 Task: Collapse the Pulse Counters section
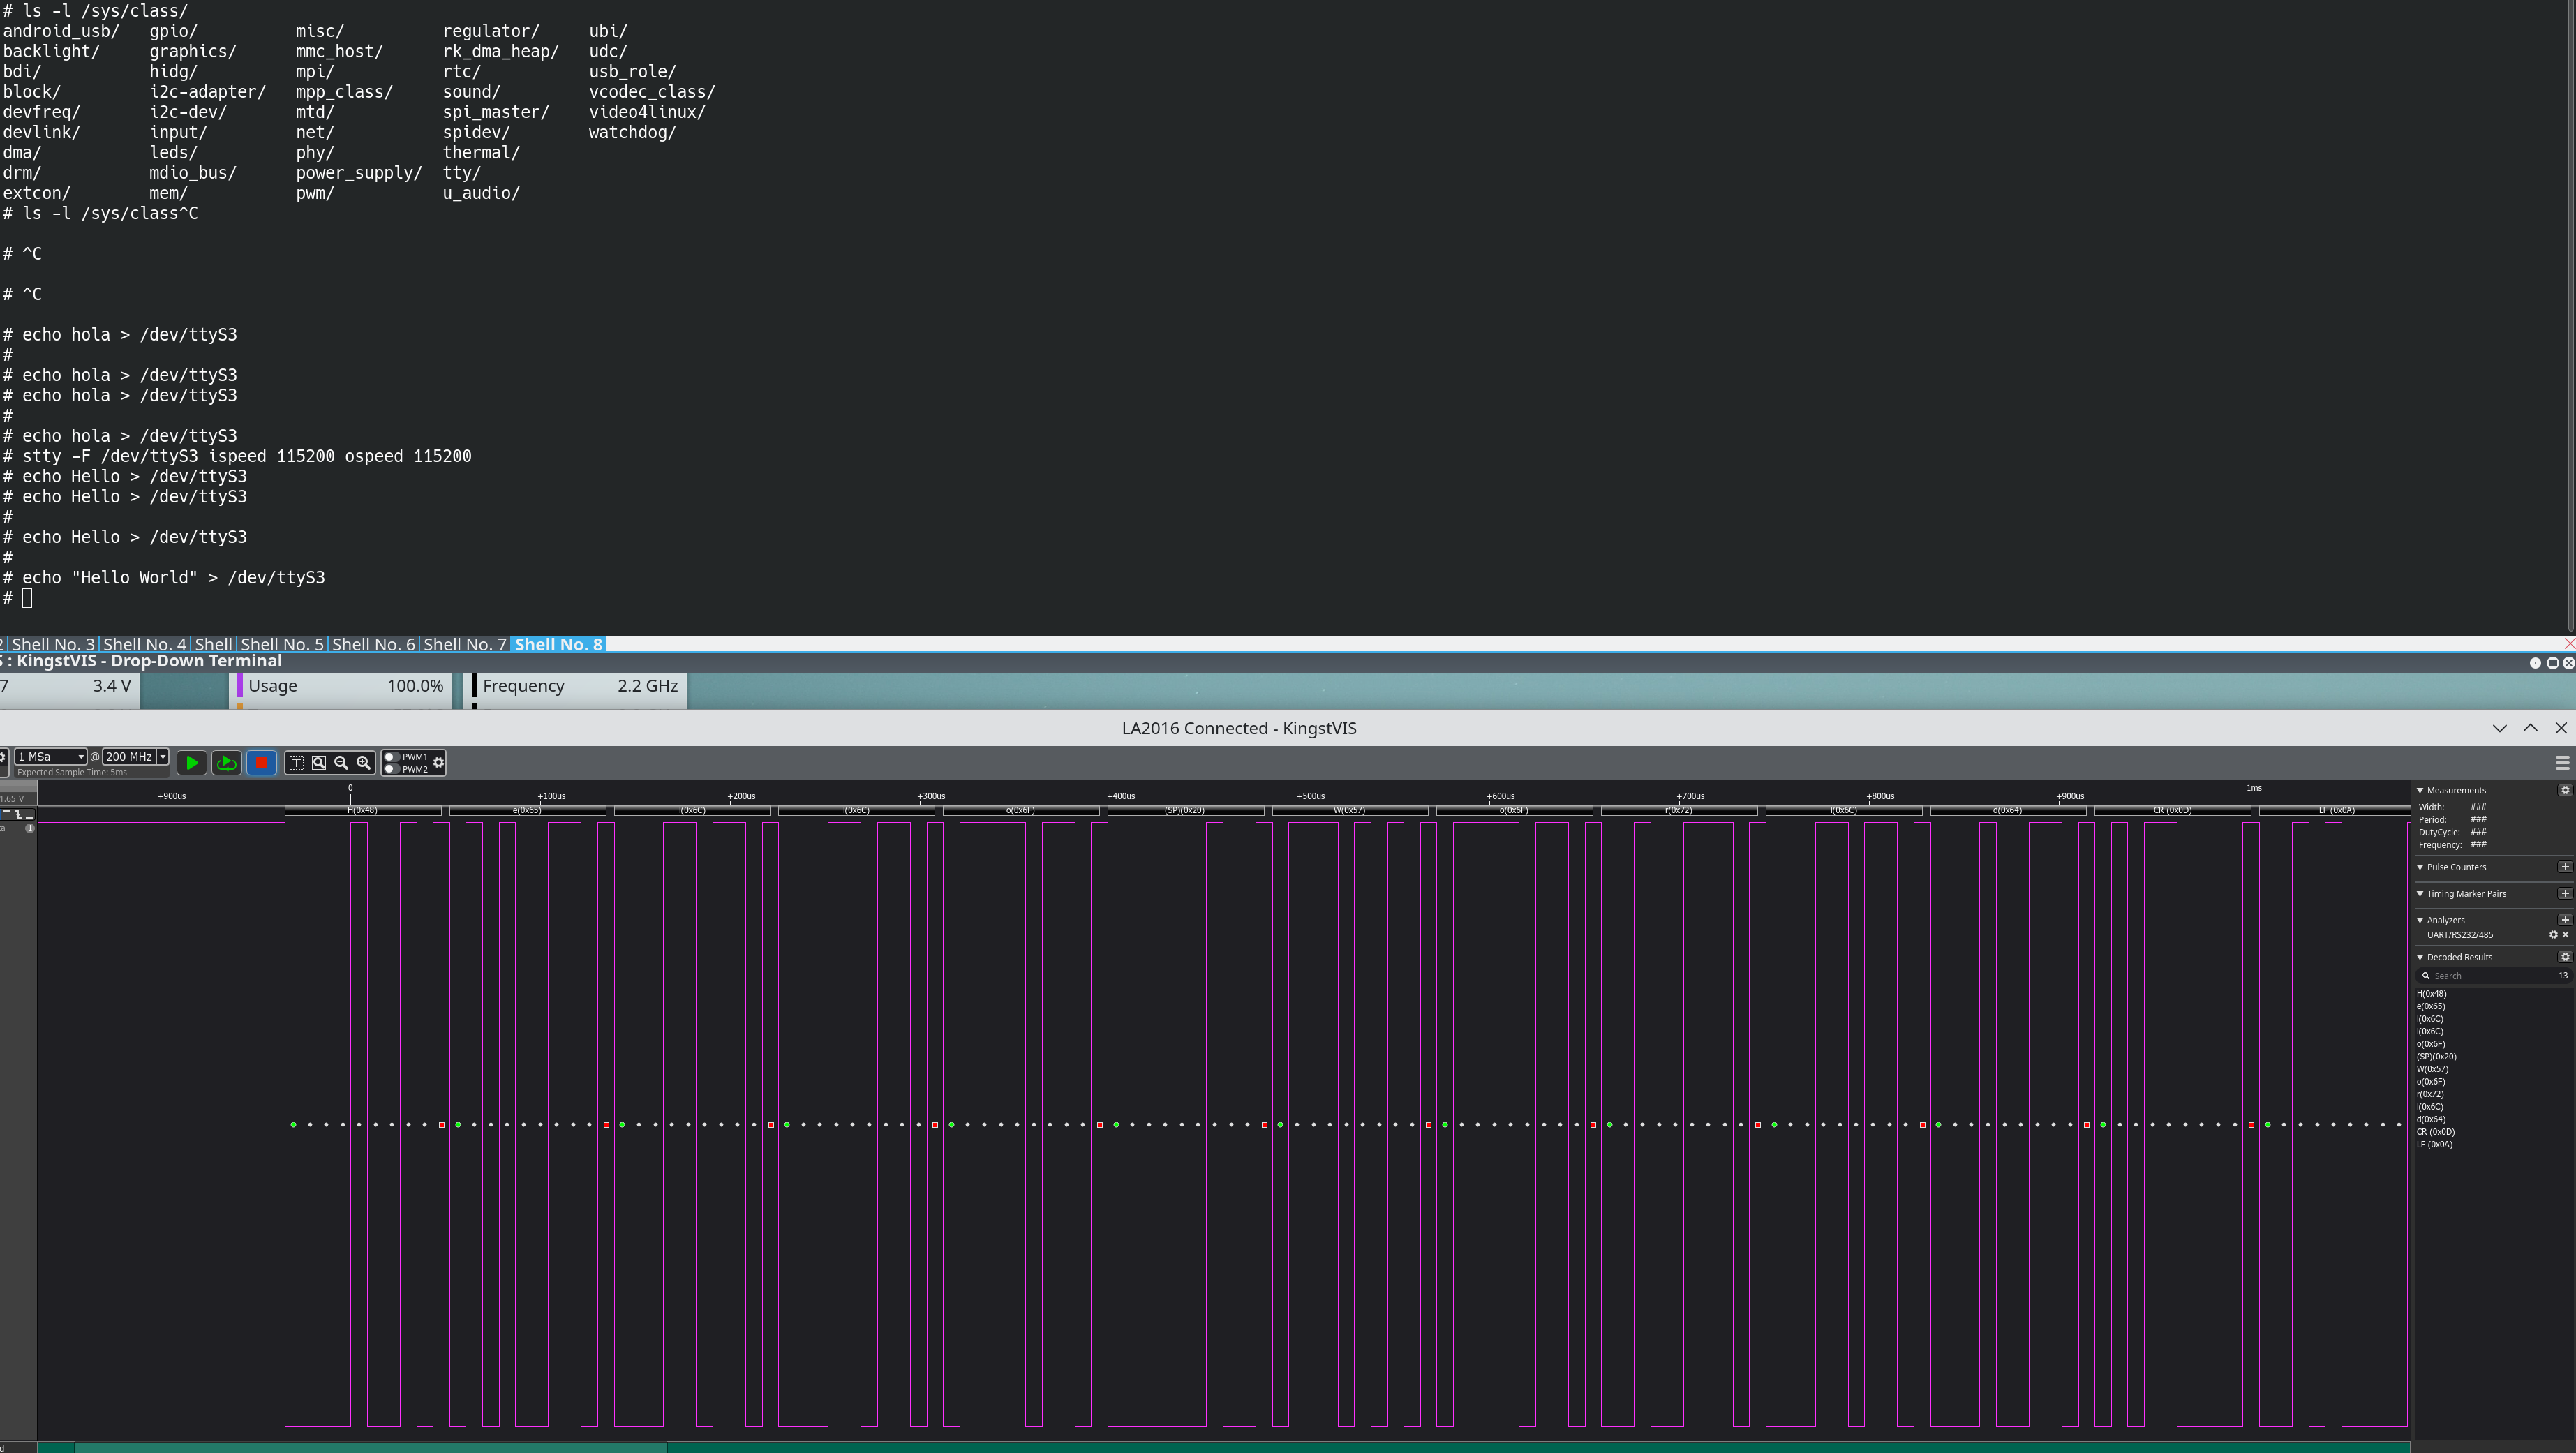pos(2420,867)
